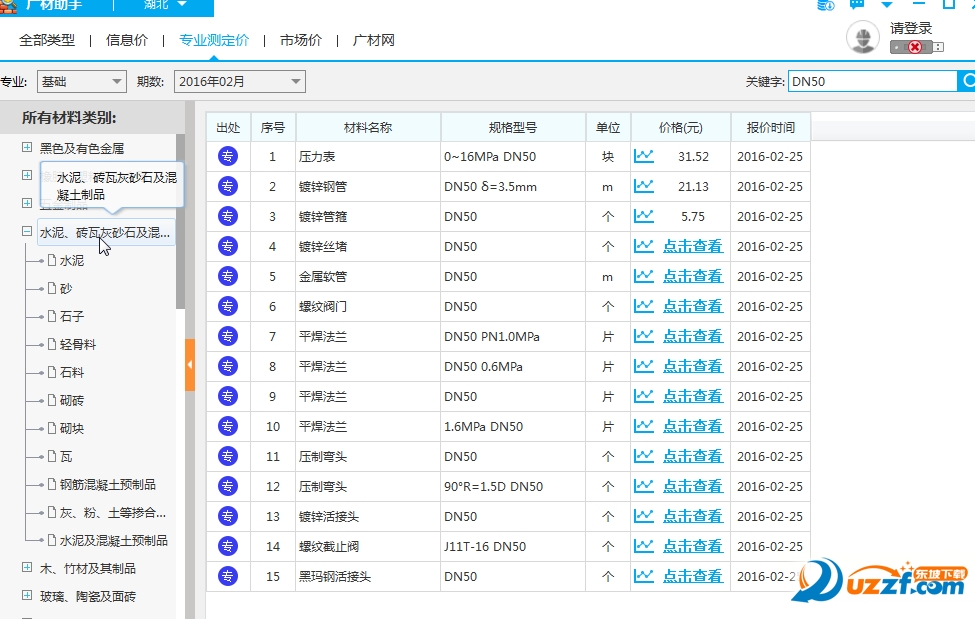The image size is (975, 619).
Task: Open the 期数 dropdown showing 2016年02月
Action: (239, 81)
